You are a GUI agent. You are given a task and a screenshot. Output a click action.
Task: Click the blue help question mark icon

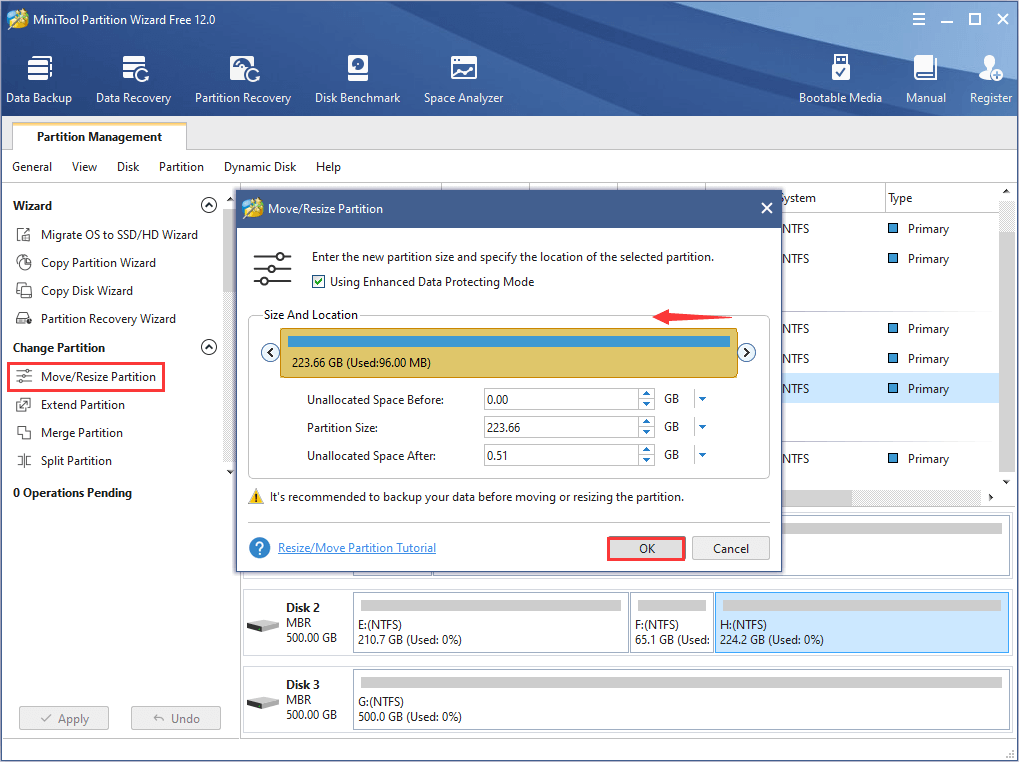259,548
